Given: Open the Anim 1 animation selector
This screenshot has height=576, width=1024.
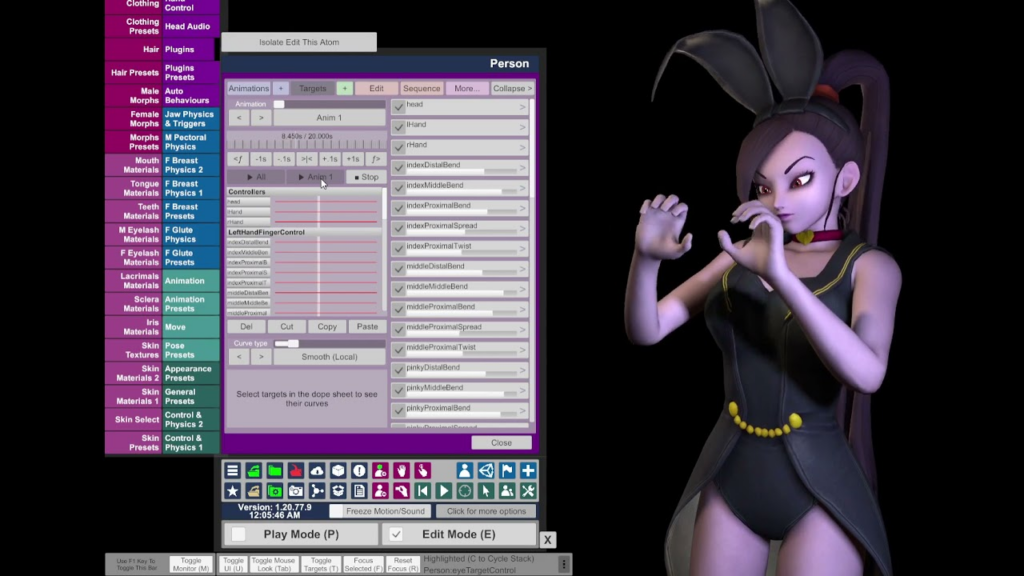Looking at the screenshot, I should [329, 118].
